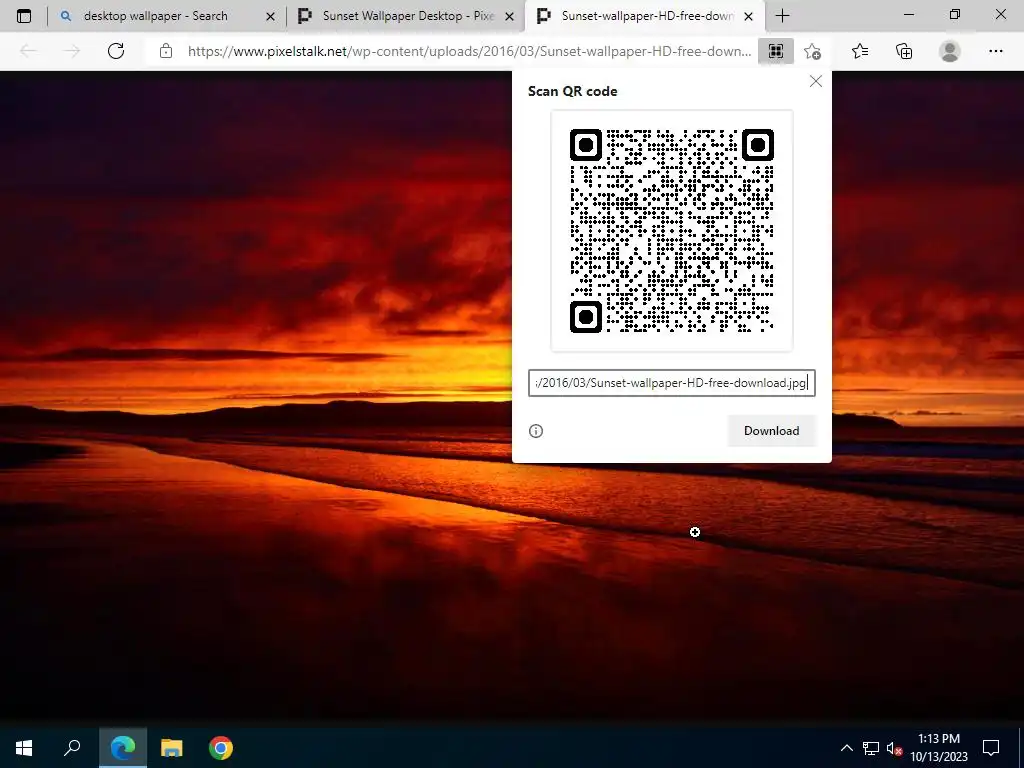The width and height of the screenshot is (1024, 768).
Task: Click the pixelstalk.net URL in address bar
Action: pos(469,51)
